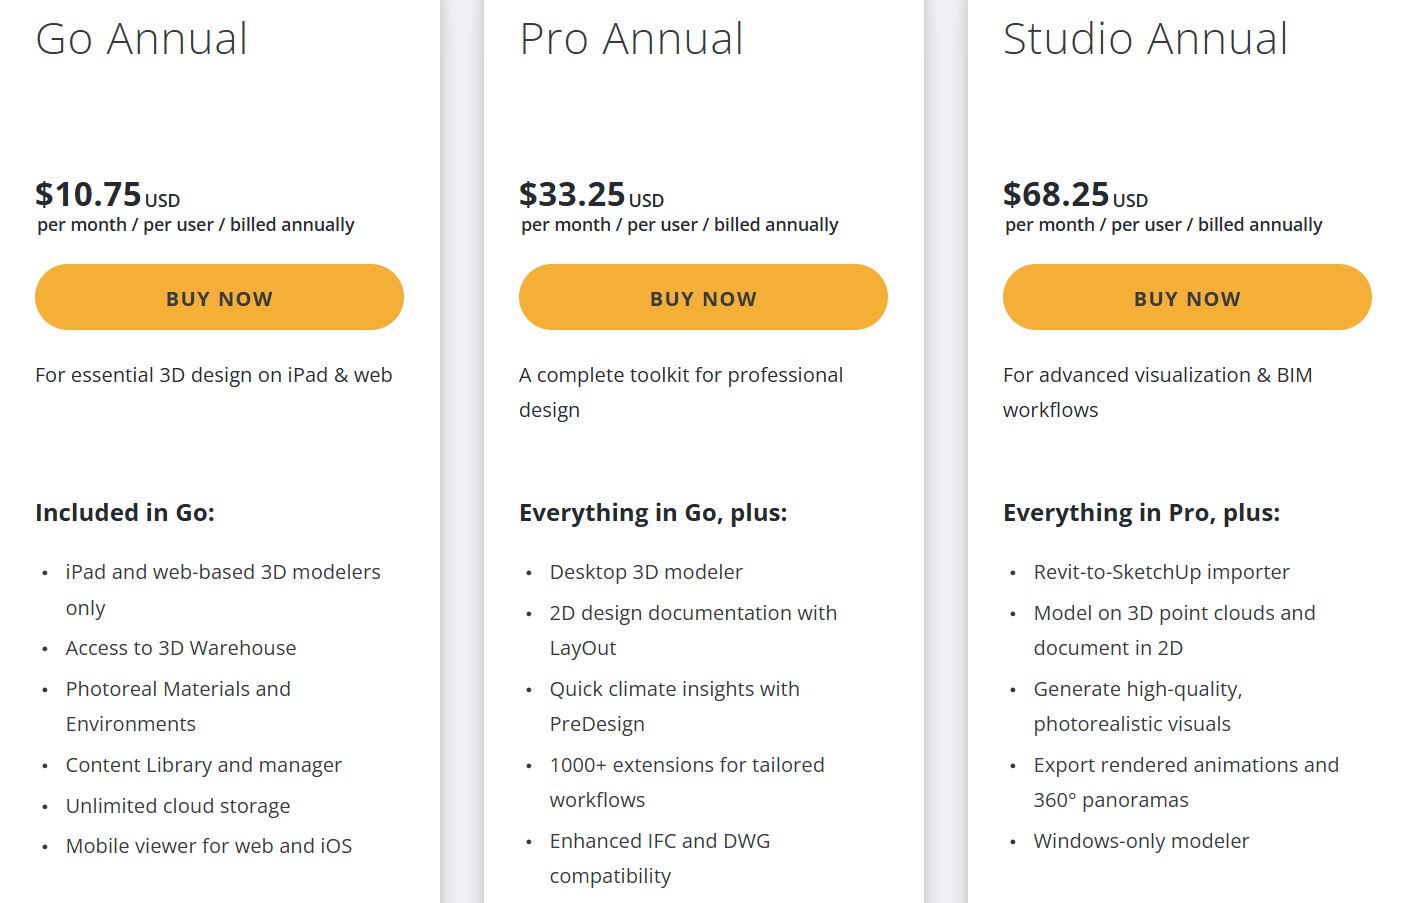Click 'Unlimited cloud storage' list item
Viewport: 1407px width, 903px height.
(x=178, y=806)
